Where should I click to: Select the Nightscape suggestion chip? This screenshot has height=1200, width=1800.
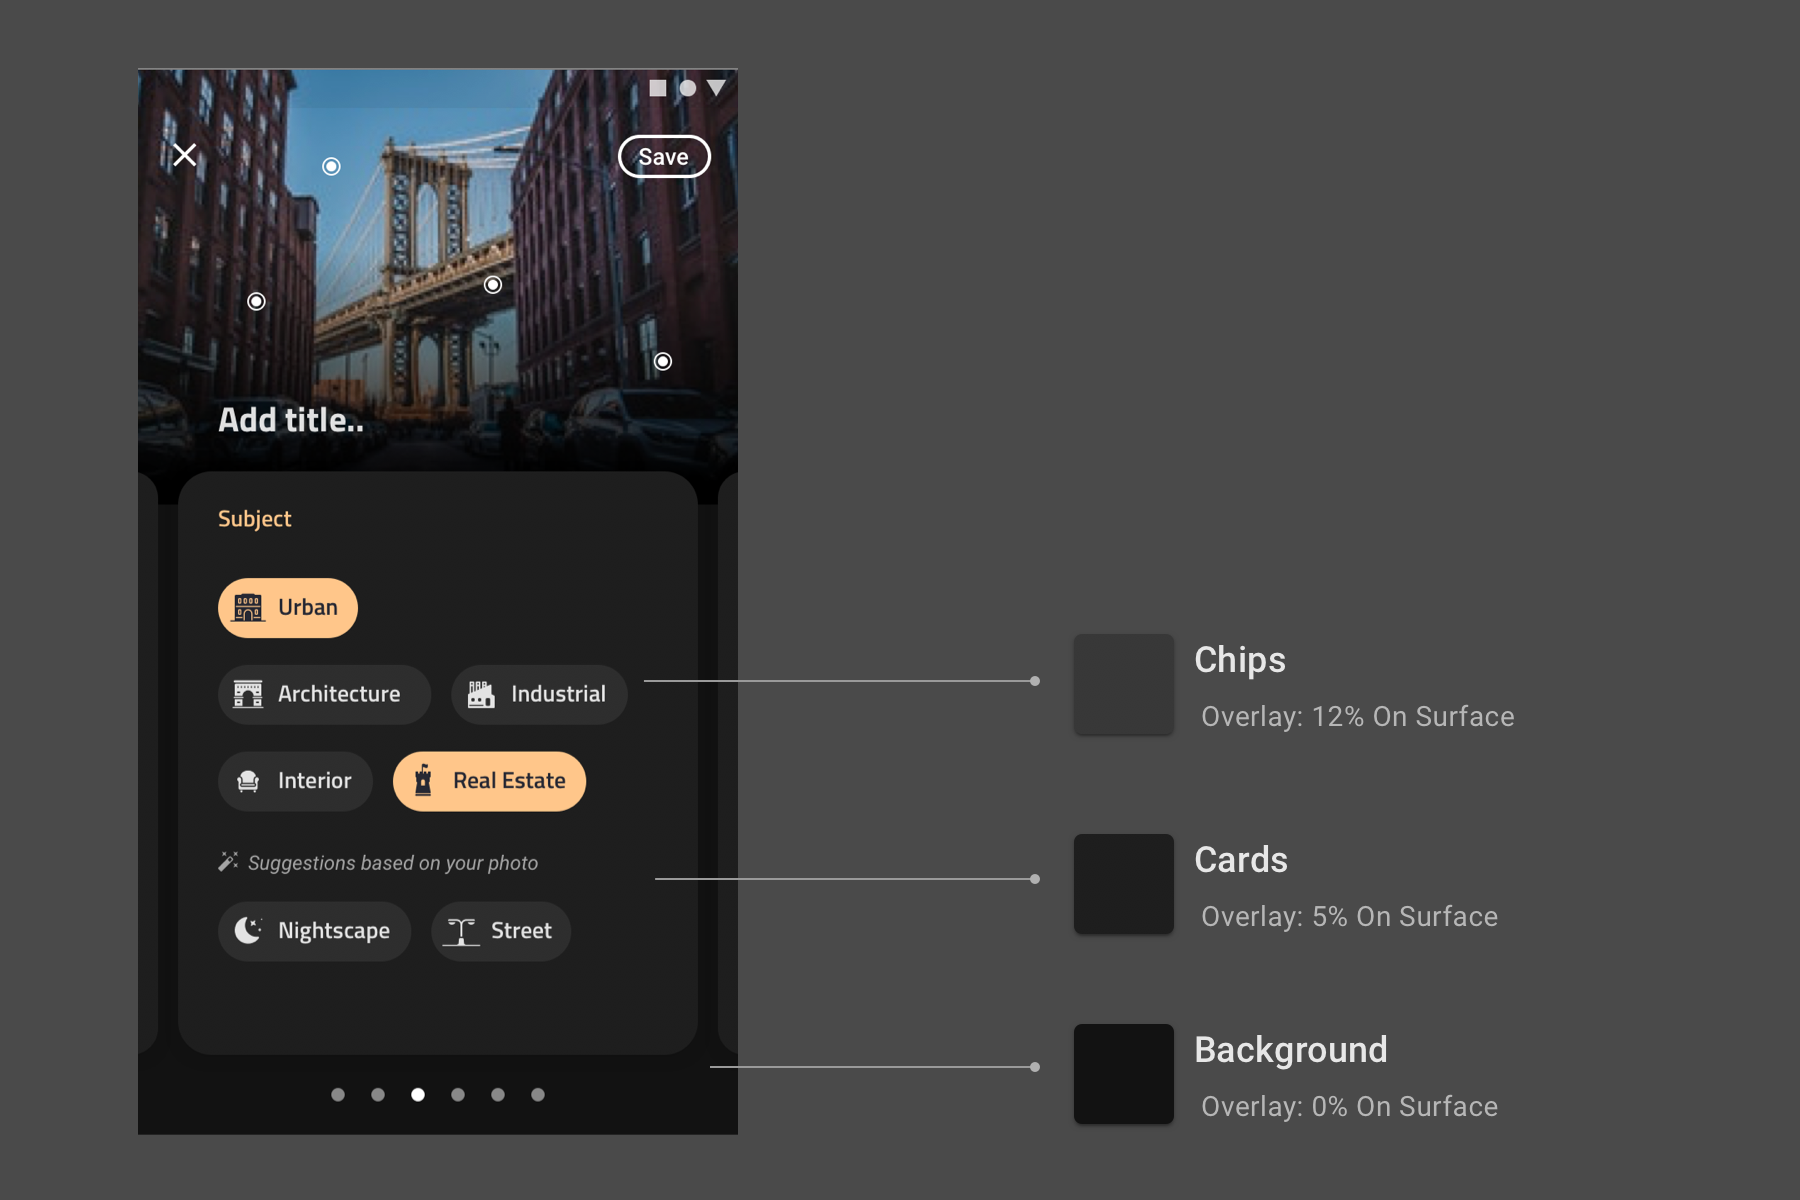point(314,931)
